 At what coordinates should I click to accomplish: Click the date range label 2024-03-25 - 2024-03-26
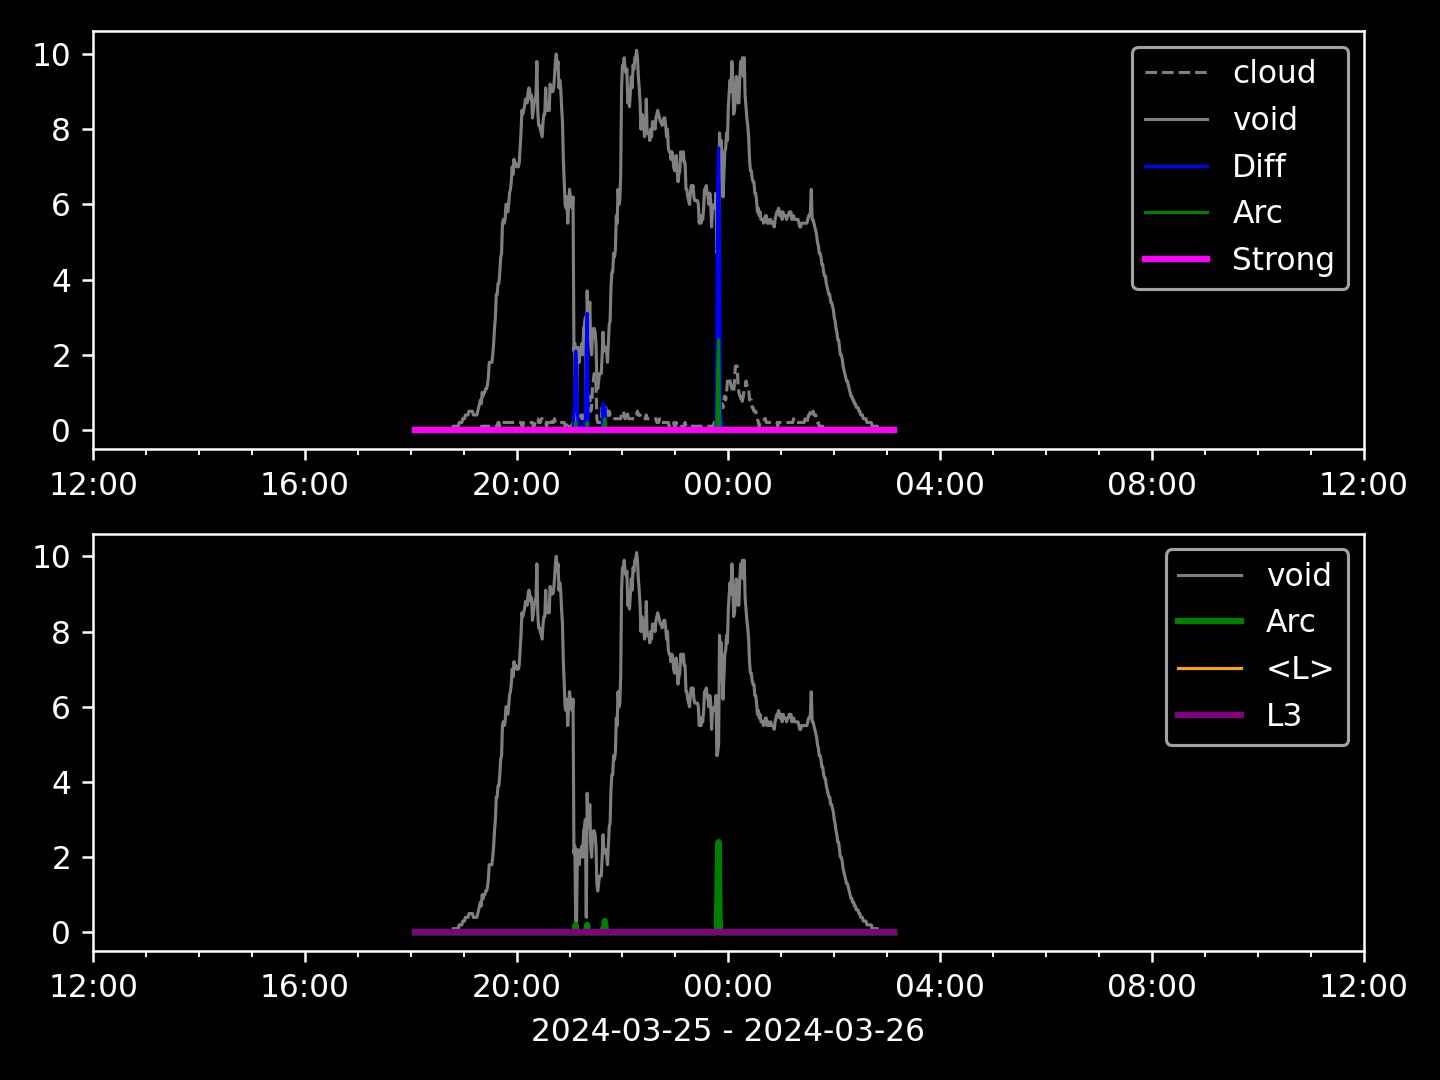coord(728,1030)
